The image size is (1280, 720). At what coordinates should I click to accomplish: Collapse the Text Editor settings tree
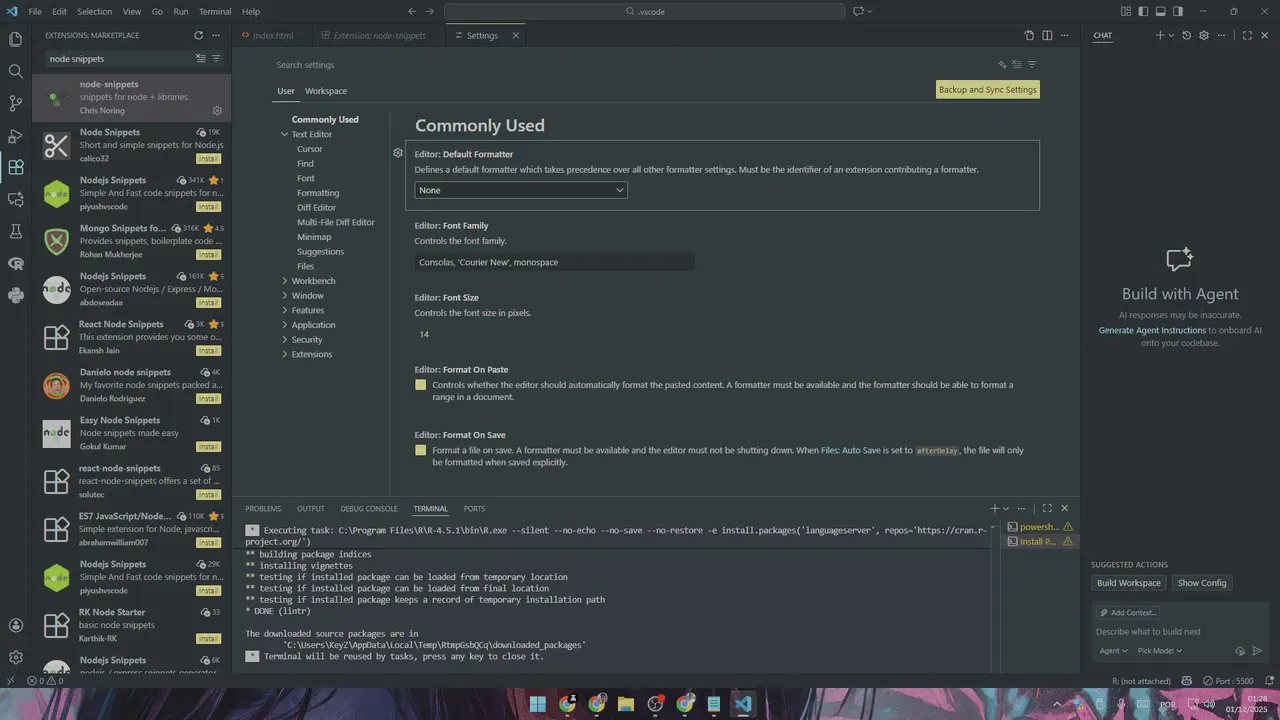pyautogui.click(x=285, y=134)
